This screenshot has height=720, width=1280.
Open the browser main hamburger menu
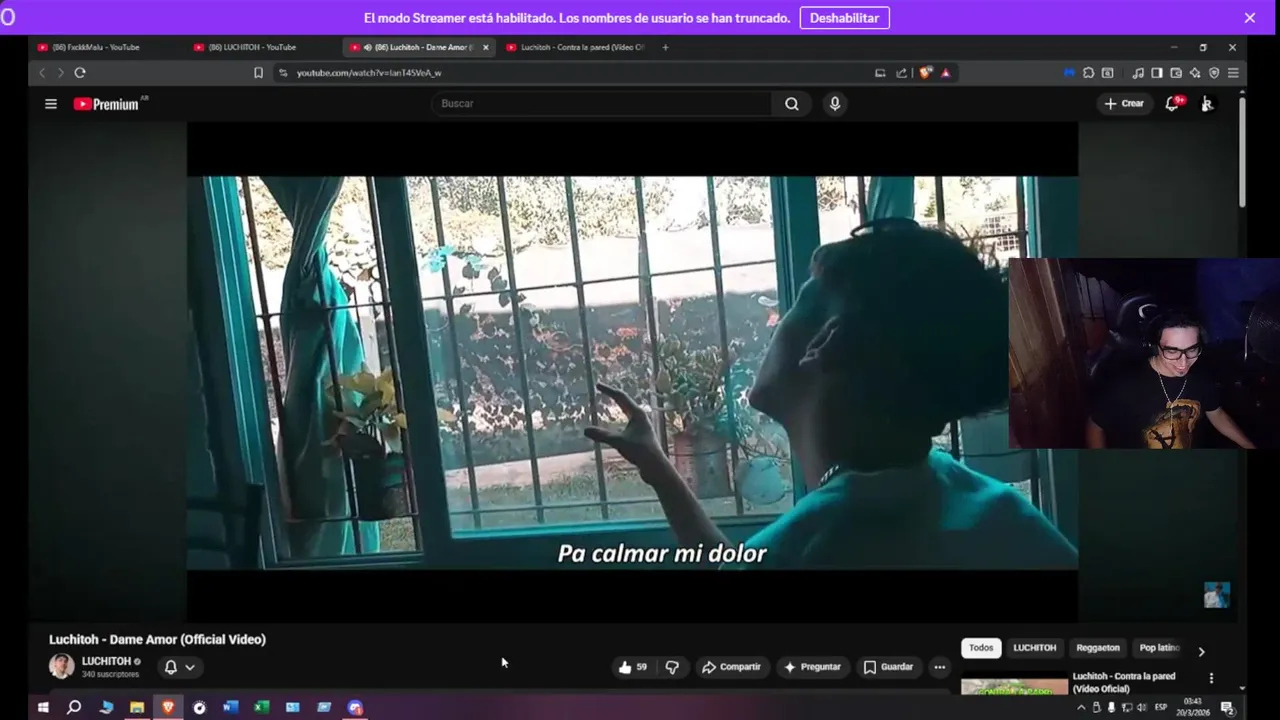(1233, 73)
